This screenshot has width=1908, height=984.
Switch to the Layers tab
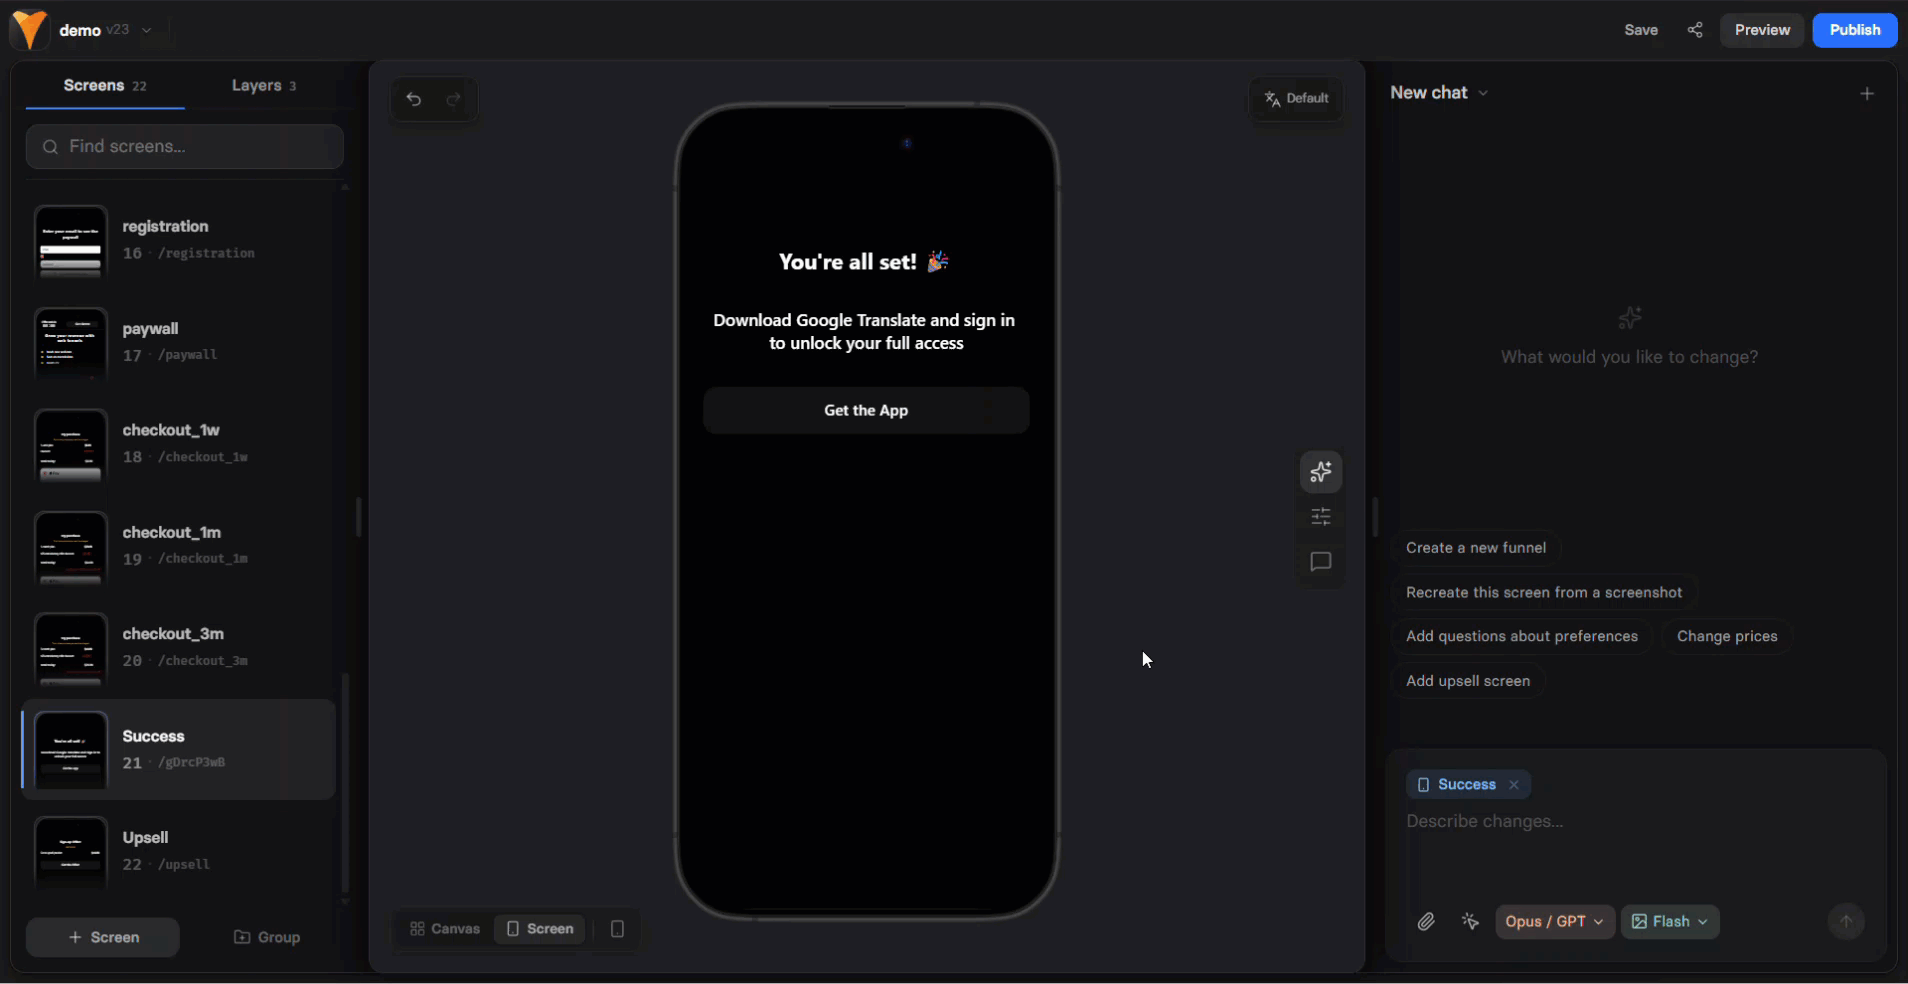point(264,86)
